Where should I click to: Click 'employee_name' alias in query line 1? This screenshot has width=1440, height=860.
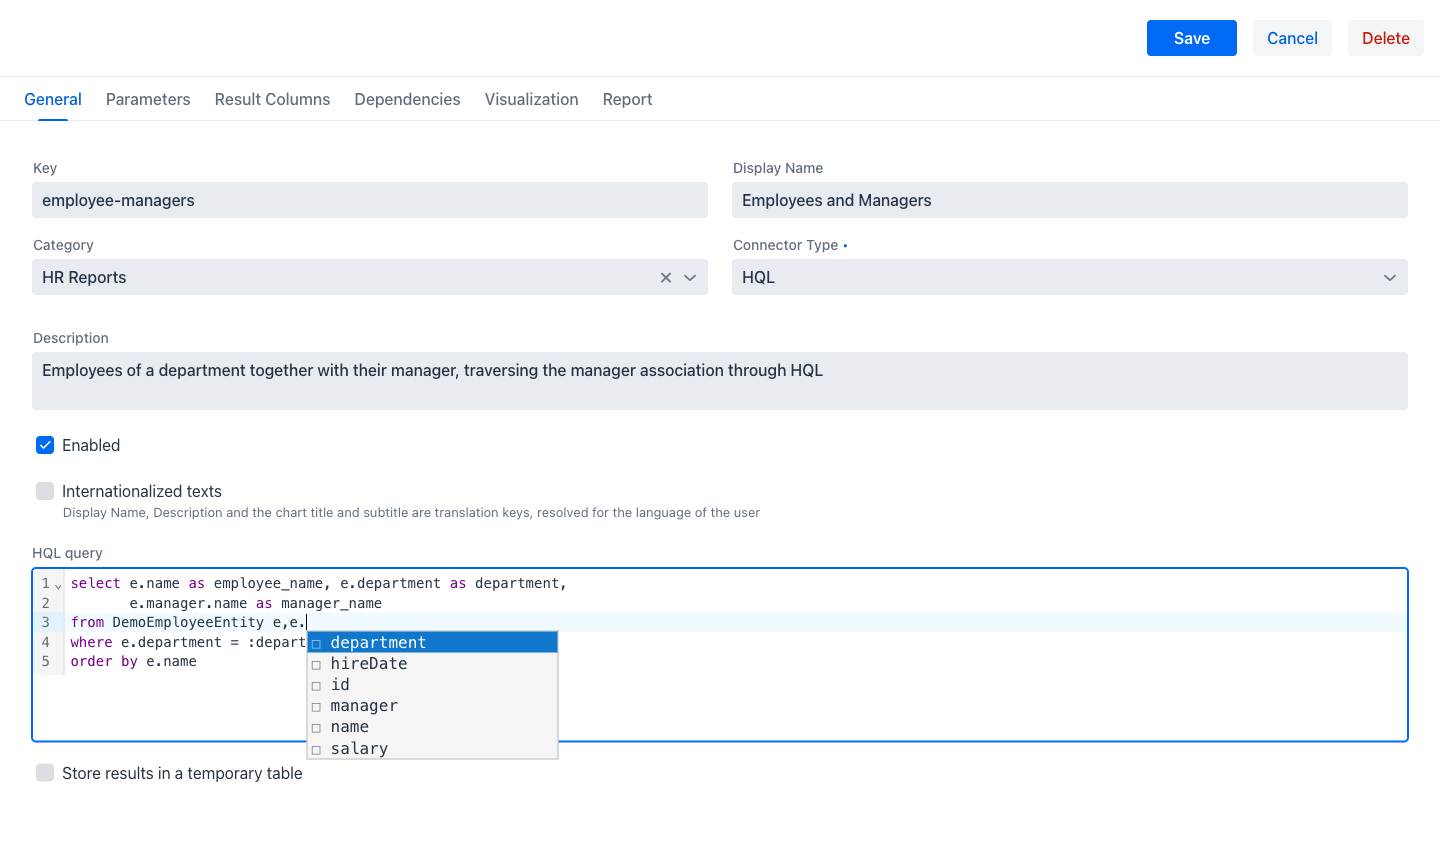[268, 583]
